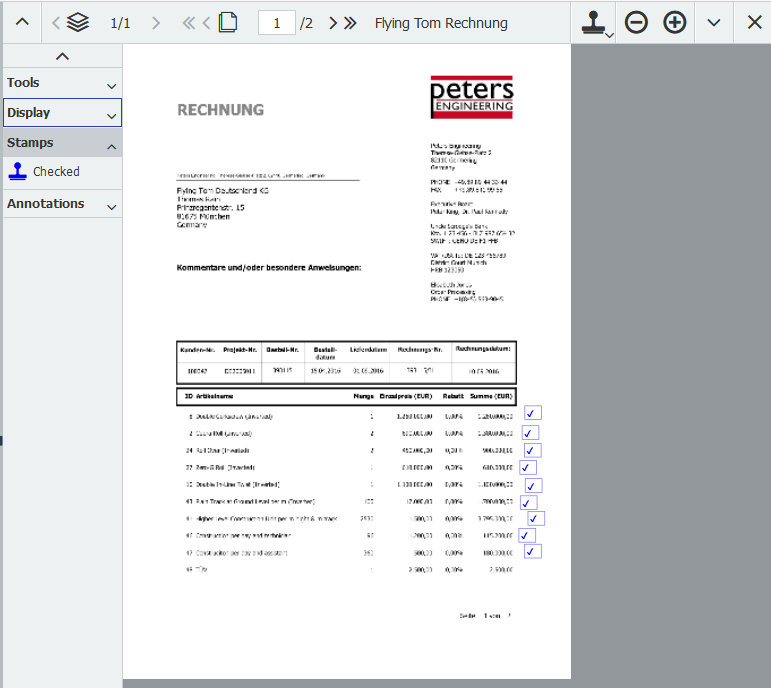
Task: Click the single page icon in the toolbar
Action: 227,23
